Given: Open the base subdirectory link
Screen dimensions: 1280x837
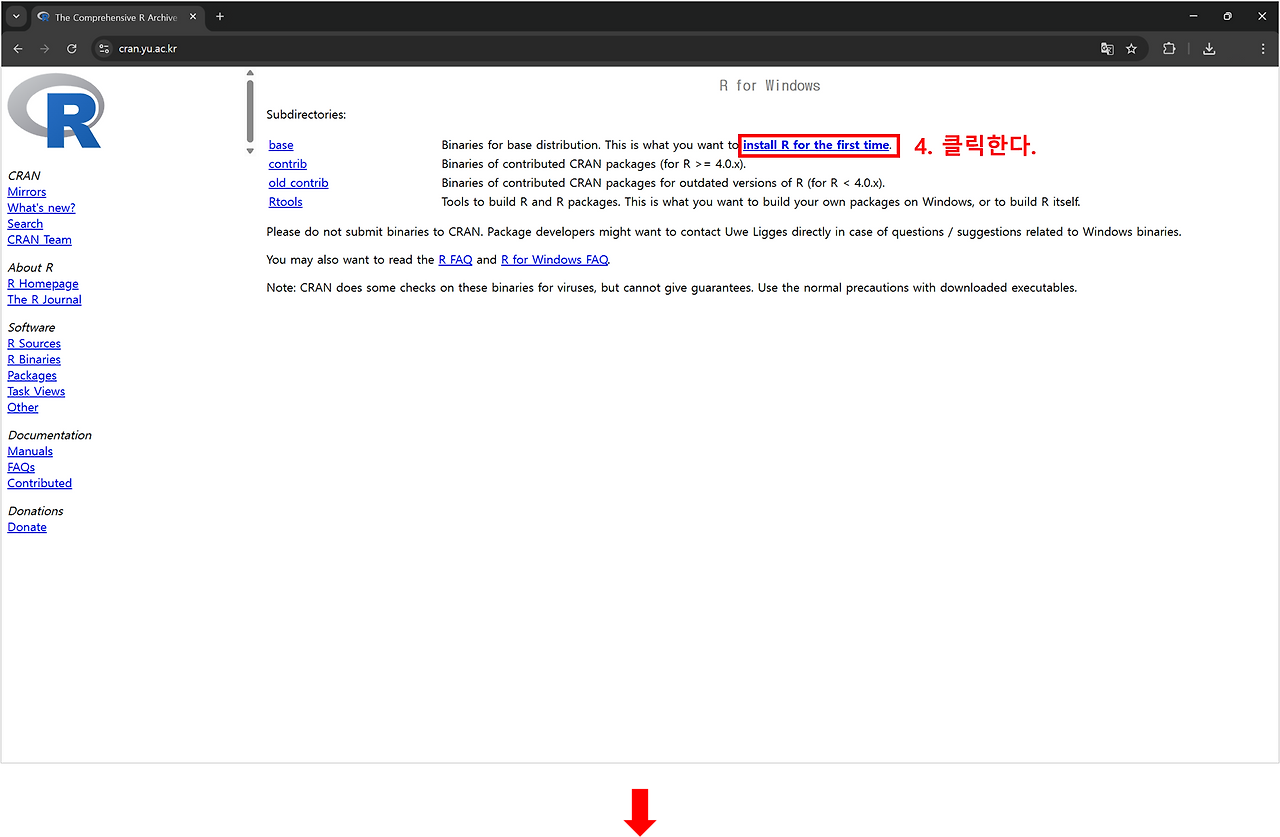Looking at the screenshot, I should (x=280, y=144).
